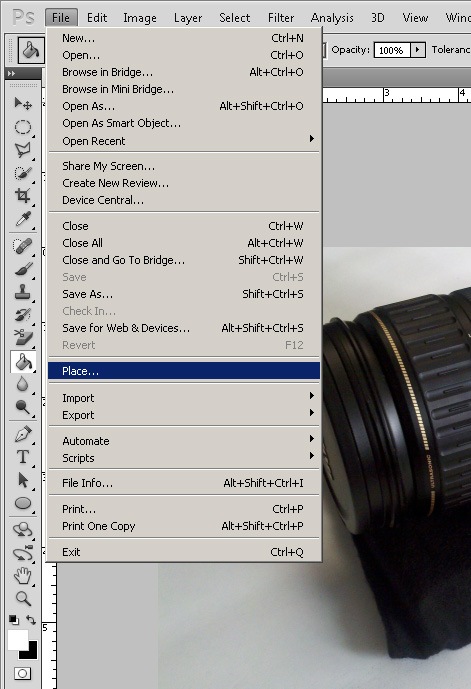Reset default foreground and background colors
The width and height of the screenshot is (471, 689).
coord(14,620)
